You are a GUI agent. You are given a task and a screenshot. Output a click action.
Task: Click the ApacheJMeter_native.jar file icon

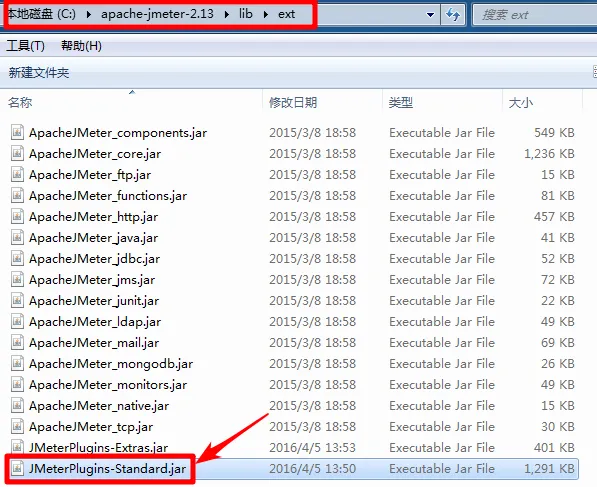point(17,406)
